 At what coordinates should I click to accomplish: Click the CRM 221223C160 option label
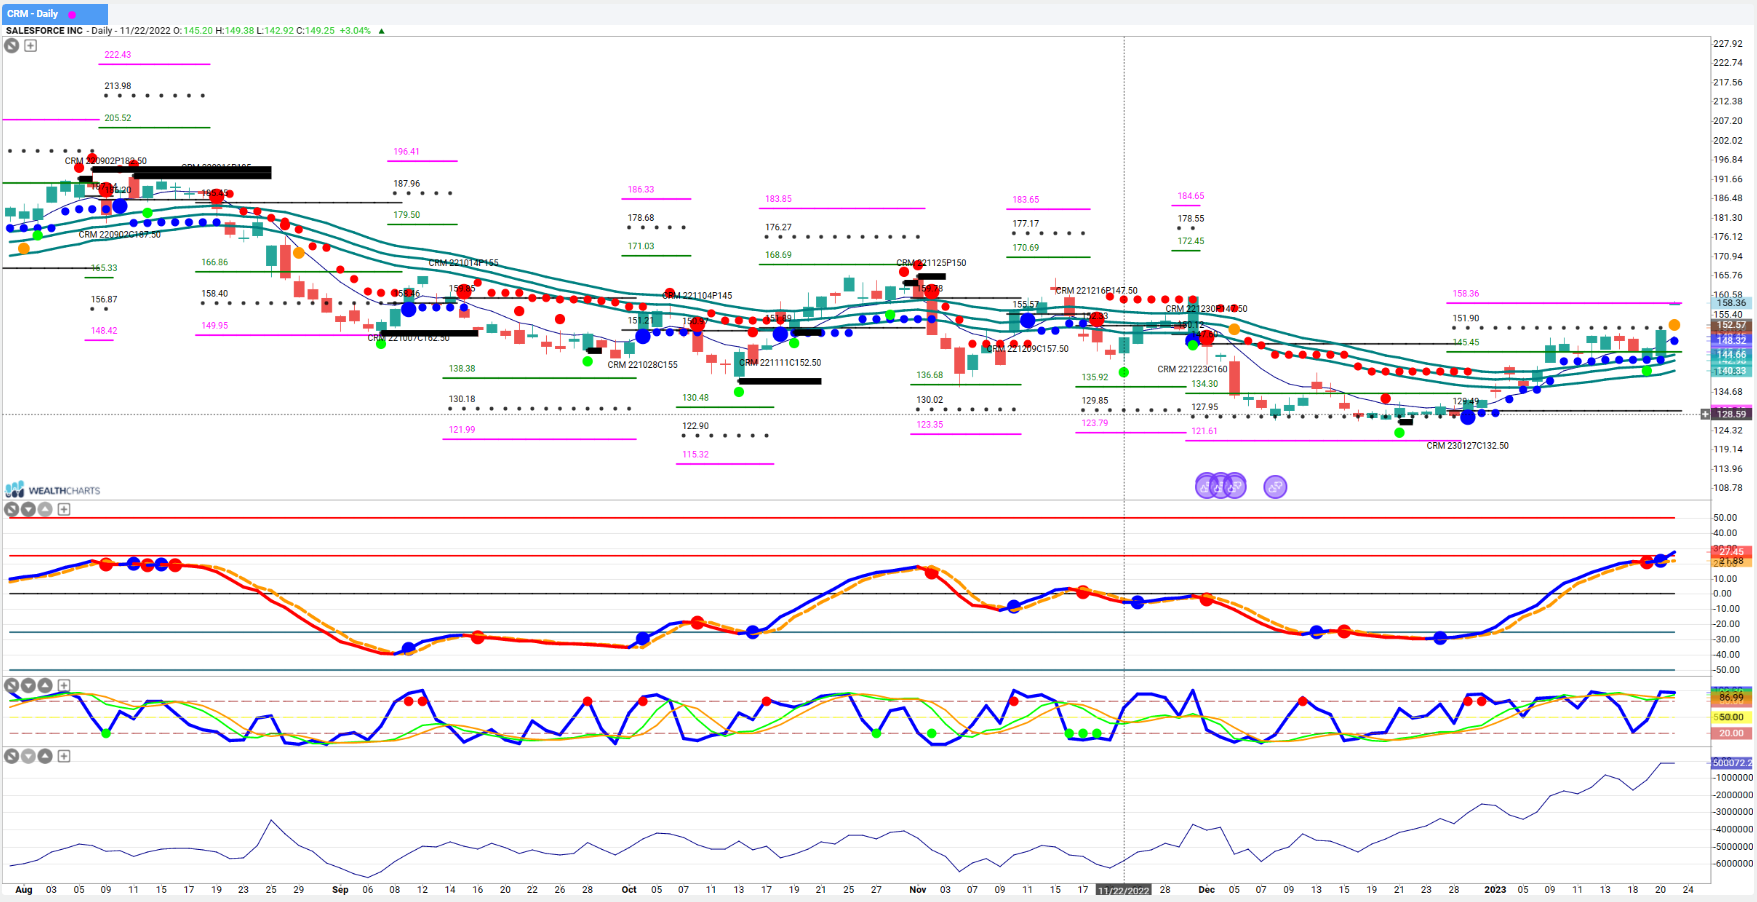pyautogui.click(x=1192, y=369)
